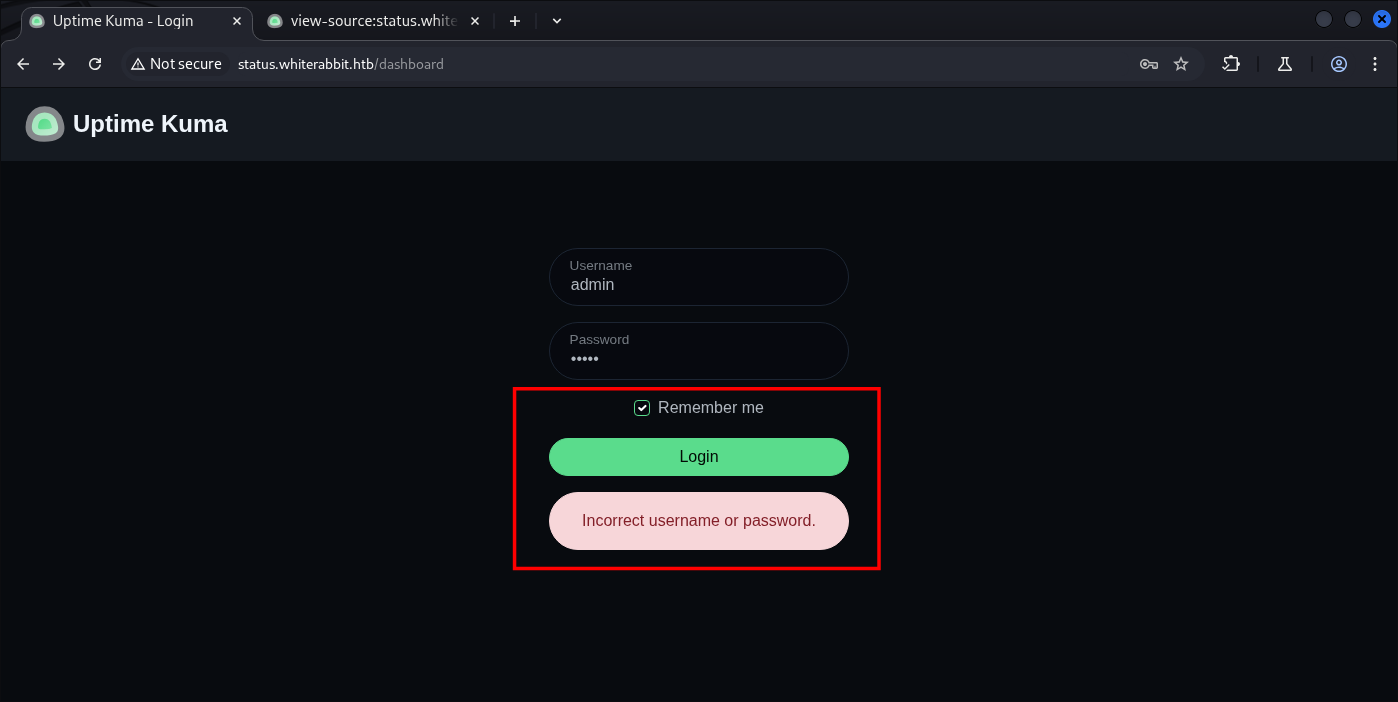Click the Uptime Kuma logo icon
Viewport: 1398px width, 702px height.
pos(45,124)
